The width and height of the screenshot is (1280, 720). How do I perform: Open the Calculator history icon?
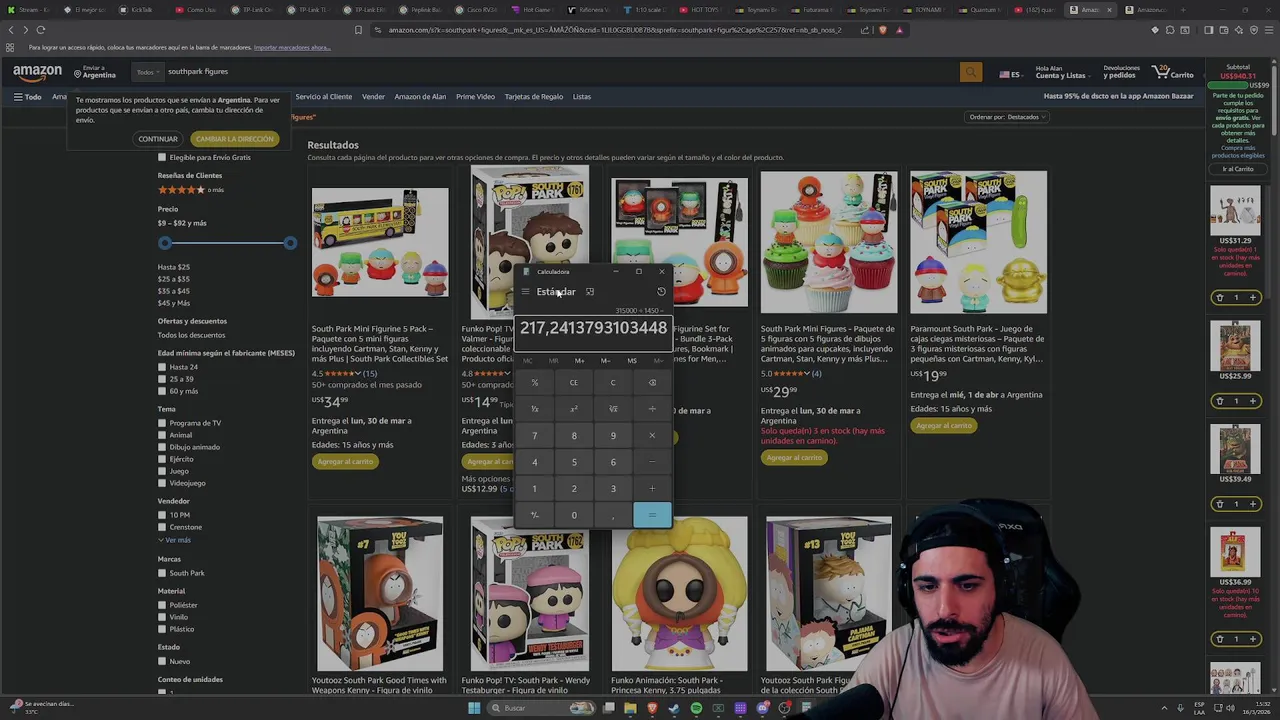pos(661,292)
